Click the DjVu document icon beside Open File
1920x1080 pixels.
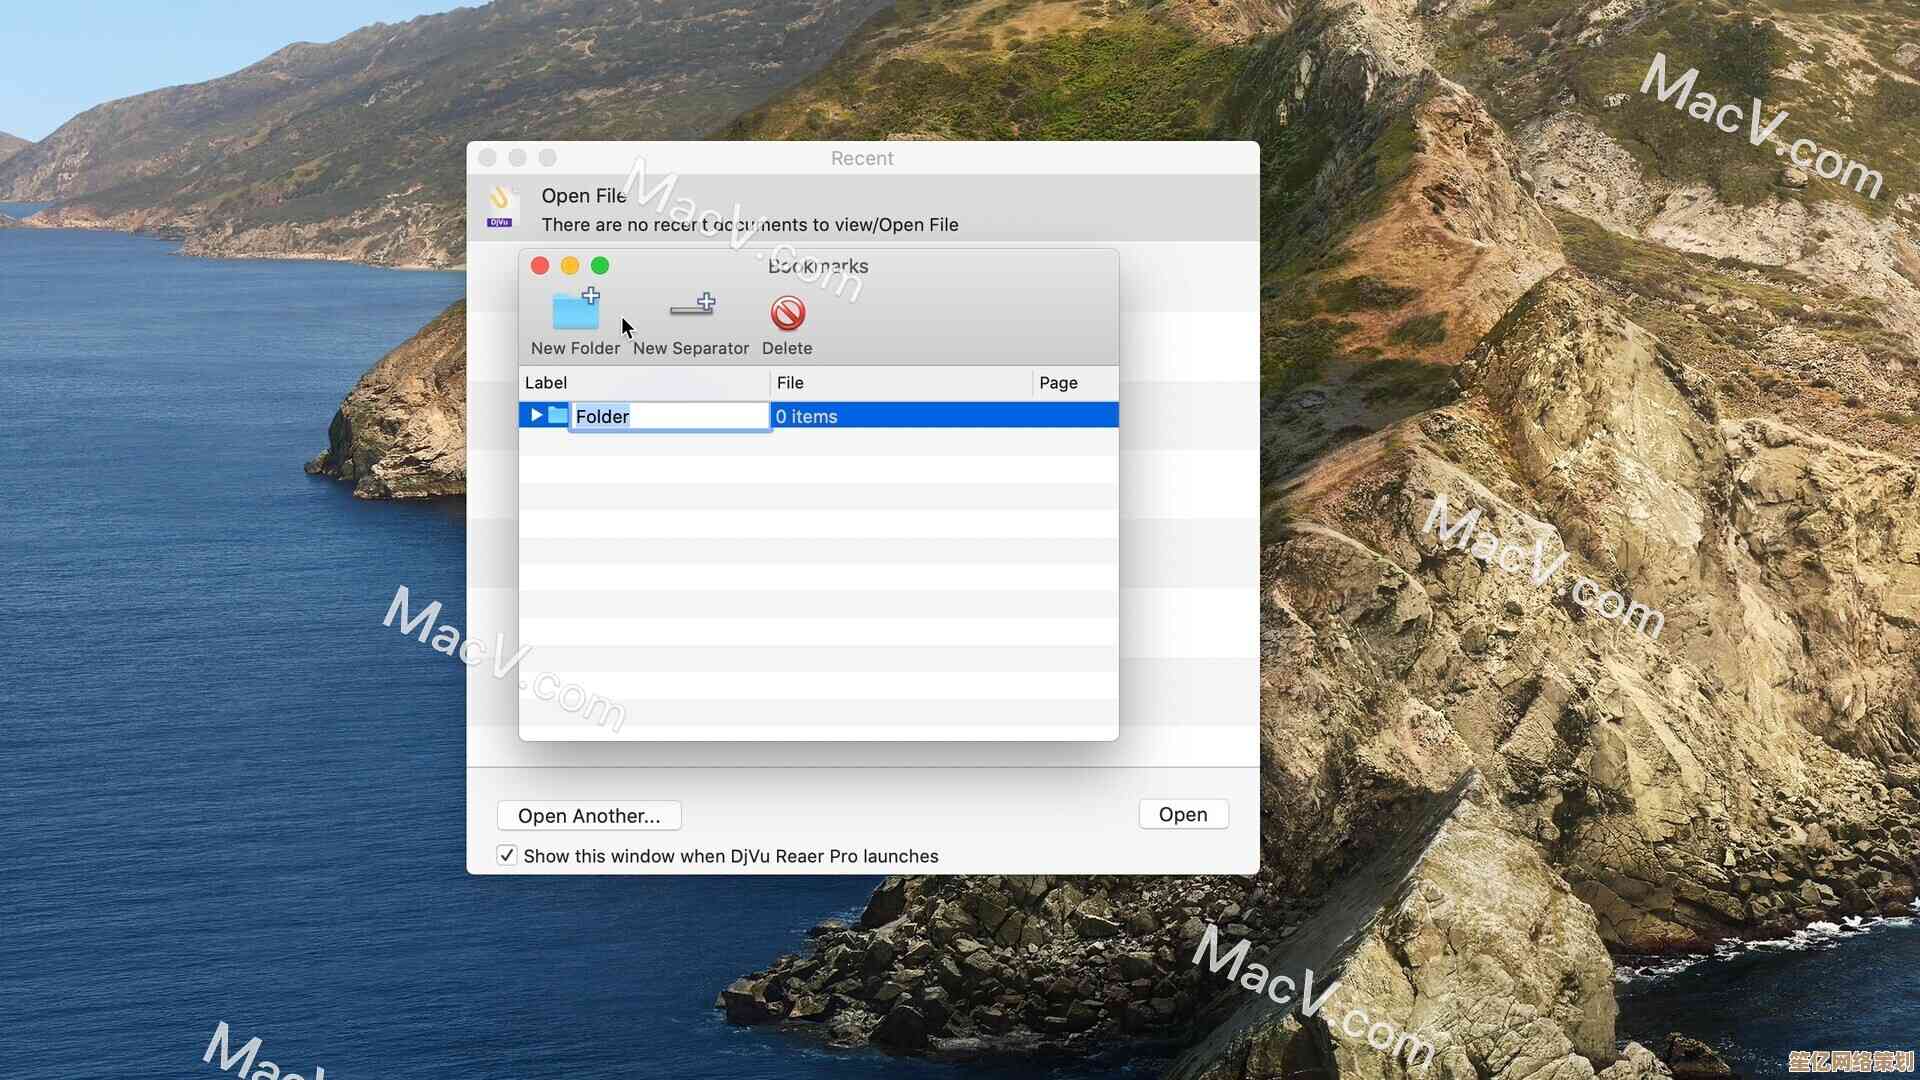500,207
